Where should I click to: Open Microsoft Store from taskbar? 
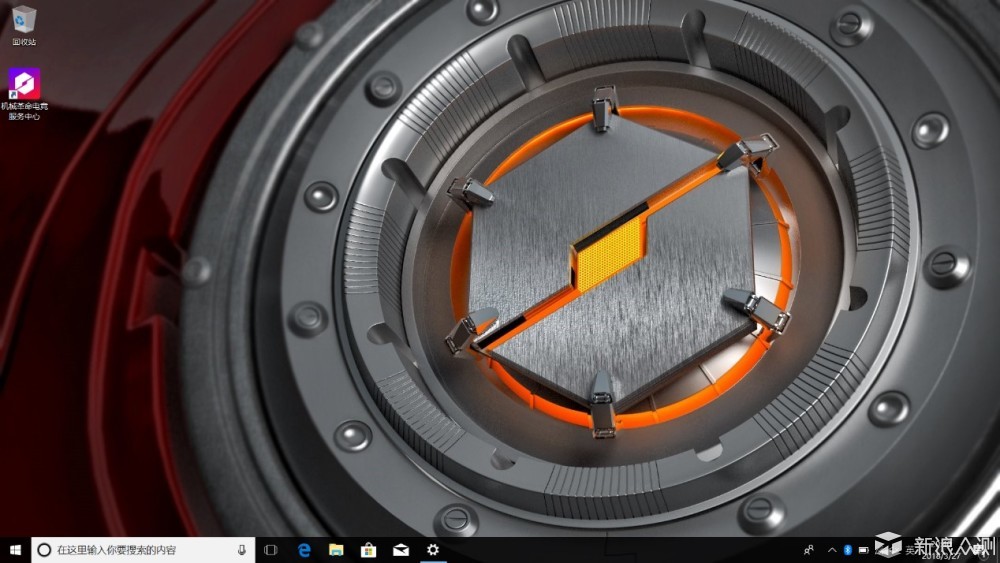click(368, 550)
